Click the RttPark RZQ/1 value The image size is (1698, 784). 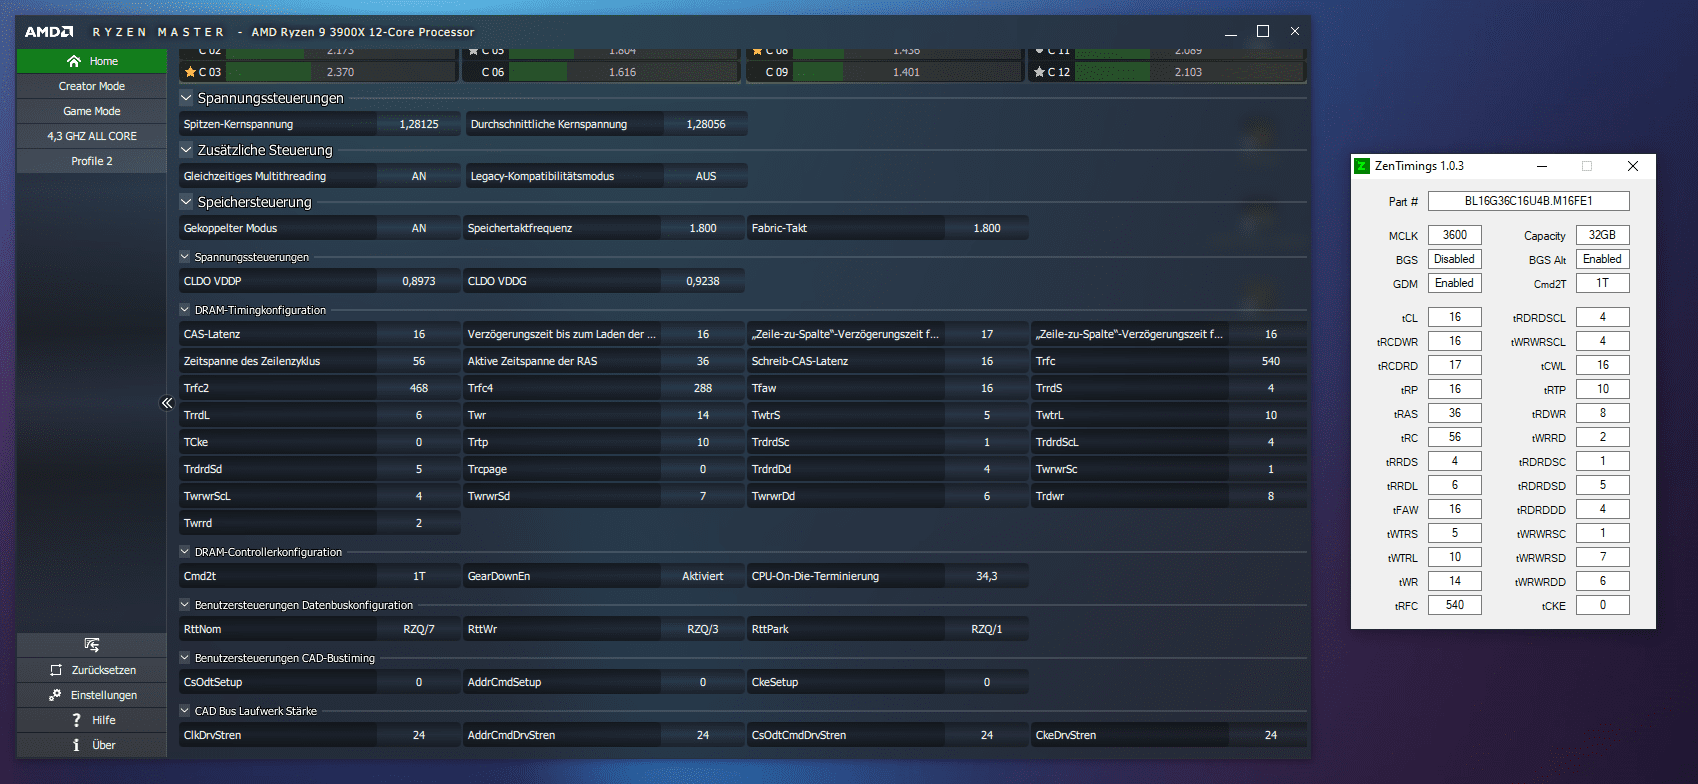click(987, 629)
